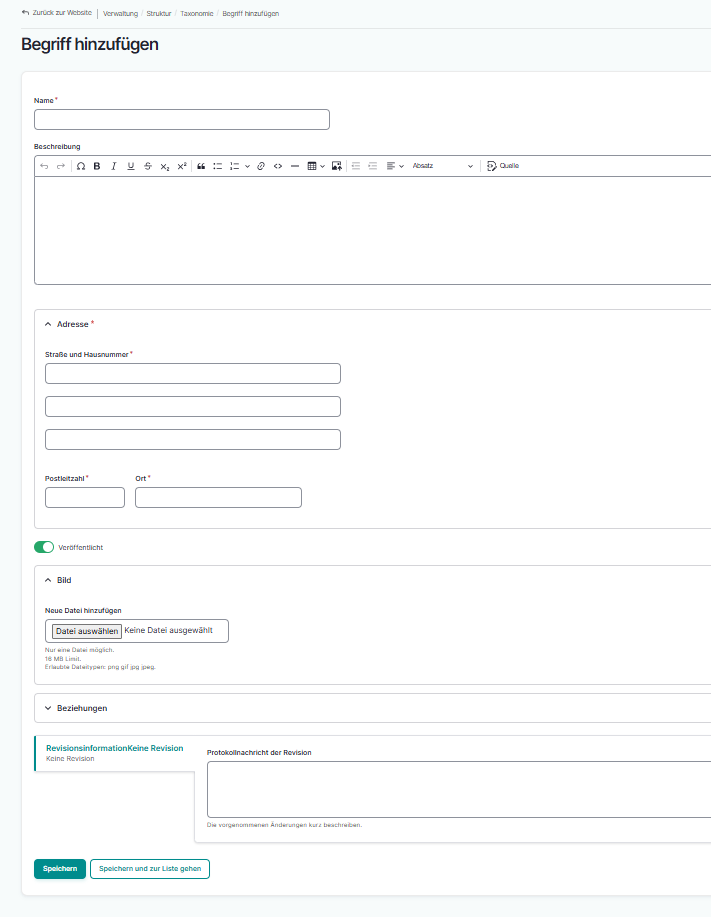Click the block quote icon

click(200, 166)
